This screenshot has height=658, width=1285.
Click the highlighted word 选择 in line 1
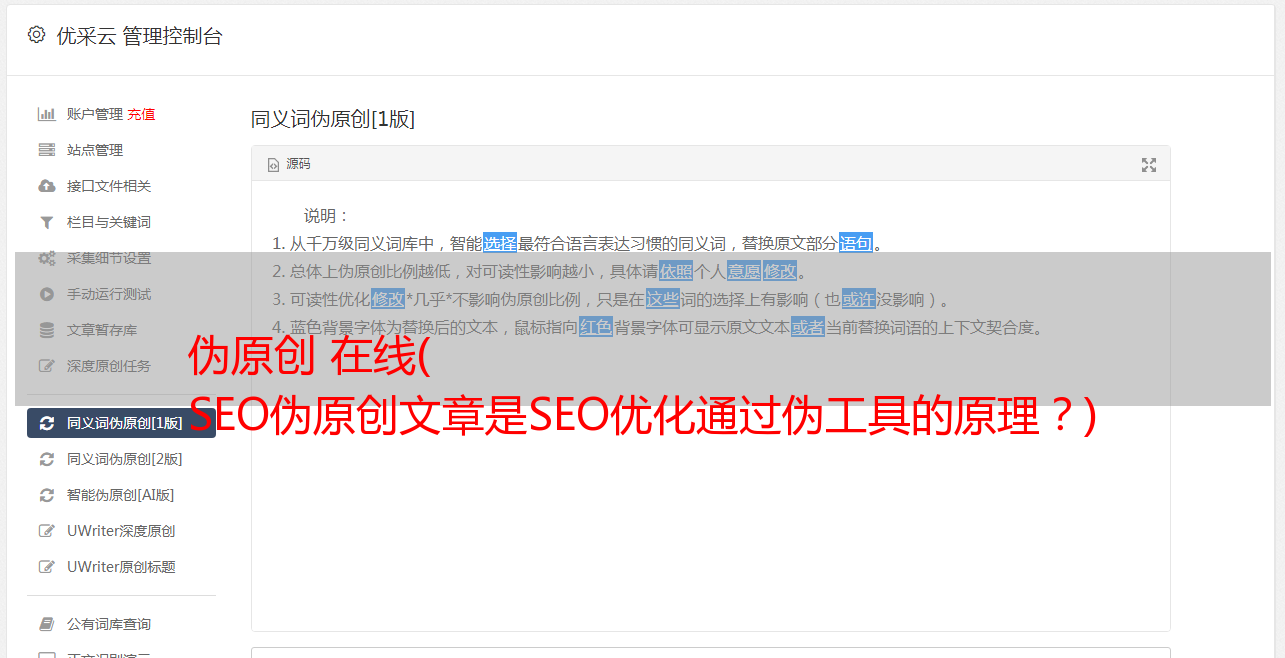pyautogui.click(x=500, y=243)
